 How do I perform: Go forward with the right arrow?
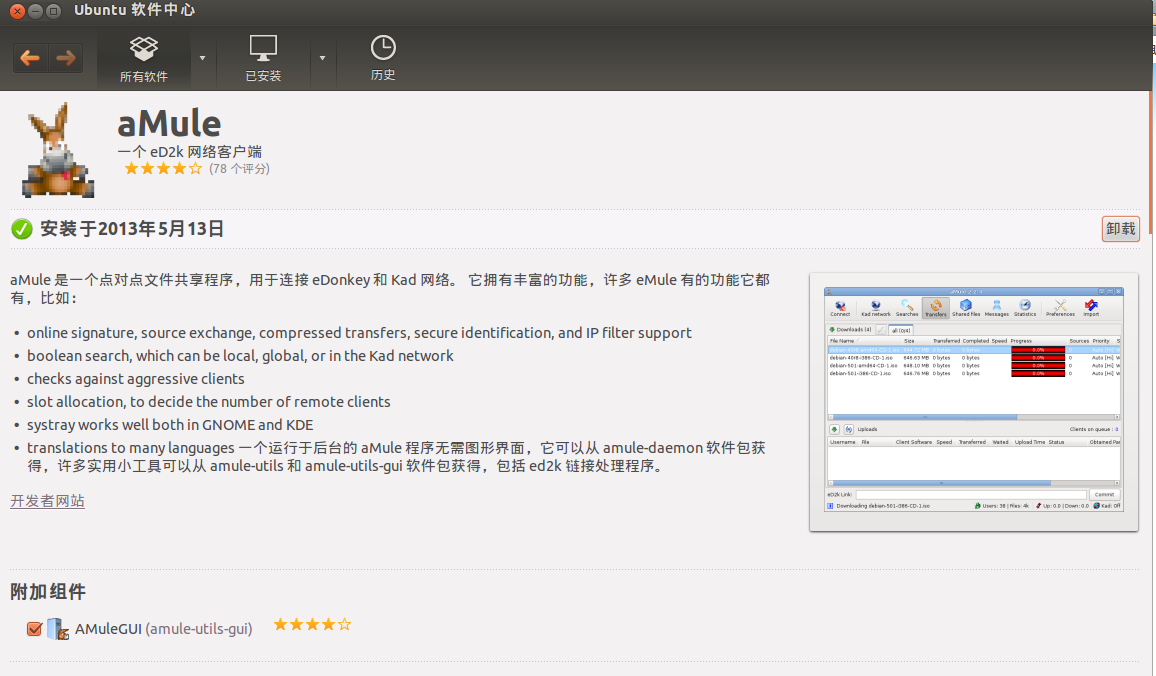pos(66,58)
